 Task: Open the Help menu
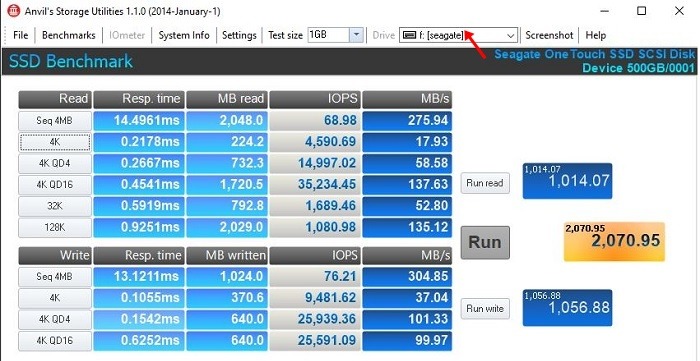(x=596, y=35)
